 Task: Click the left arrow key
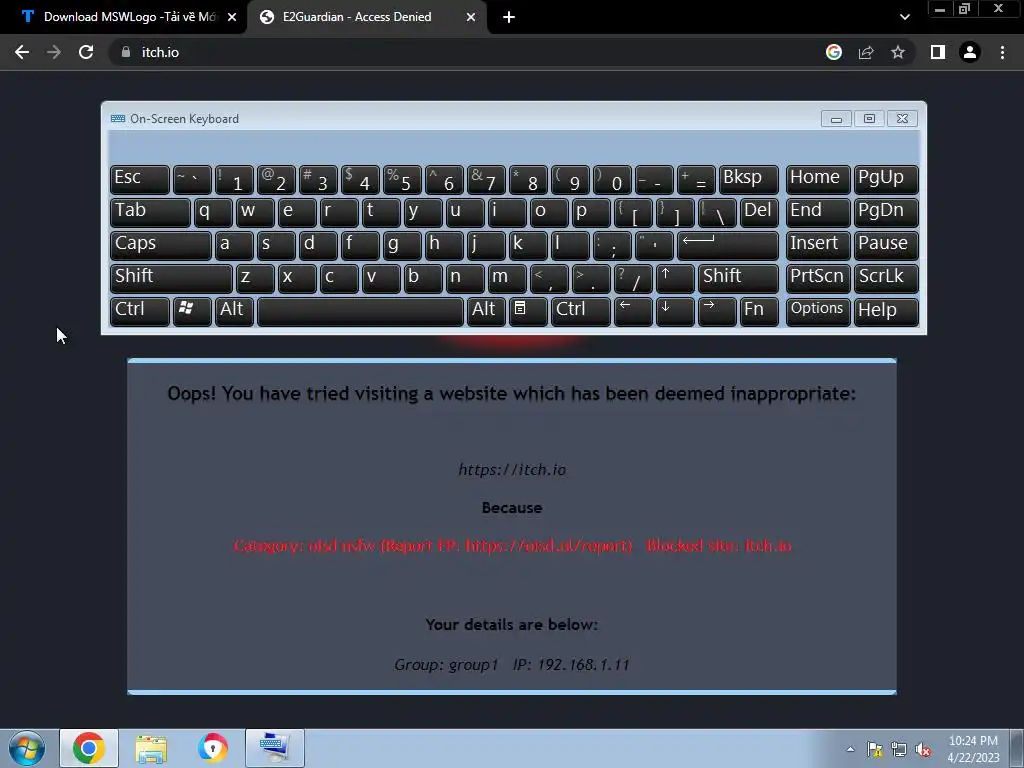point(633,312)
